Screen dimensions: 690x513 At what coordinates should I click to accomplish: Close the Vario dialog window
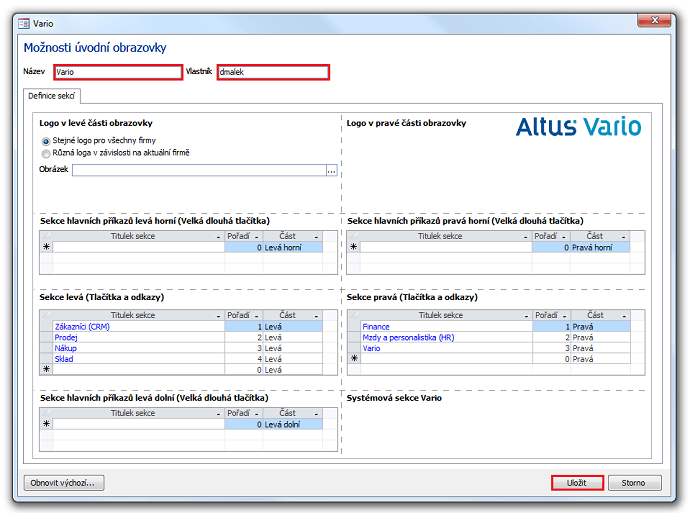[x=654, y=20]
